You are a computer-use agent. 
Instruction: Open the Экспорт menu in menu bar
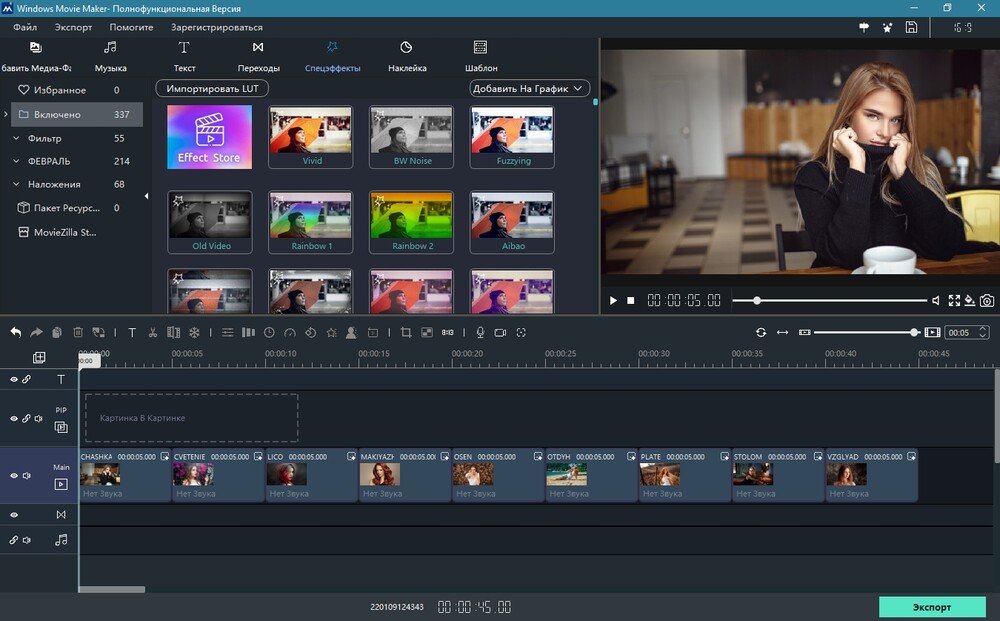(73, 27)
